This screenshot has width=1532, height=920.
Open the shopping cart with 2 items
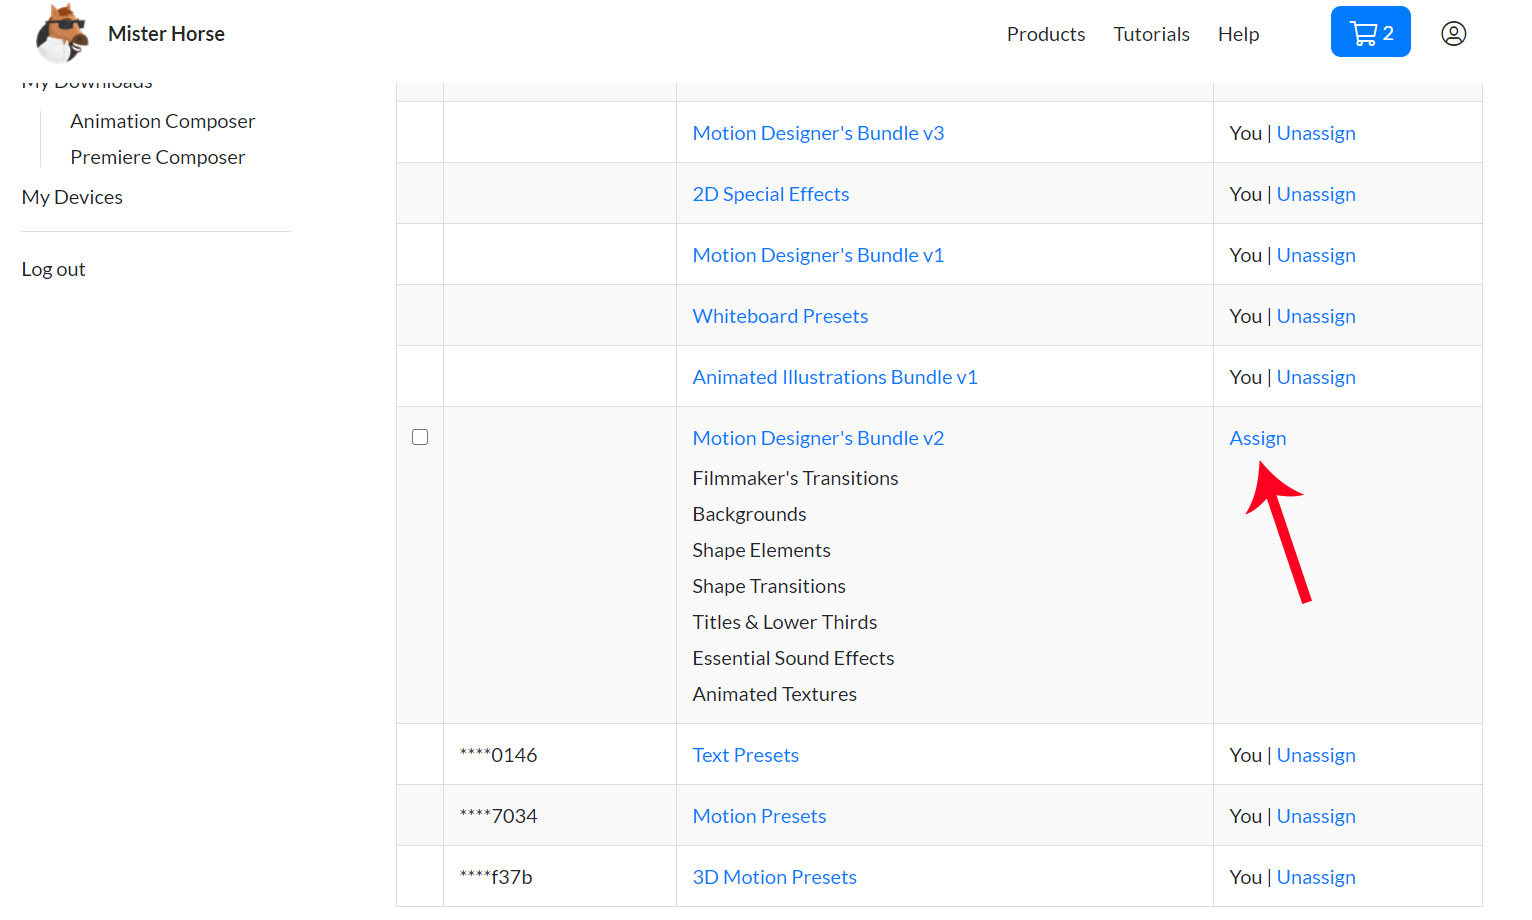tap(1370, 32)
